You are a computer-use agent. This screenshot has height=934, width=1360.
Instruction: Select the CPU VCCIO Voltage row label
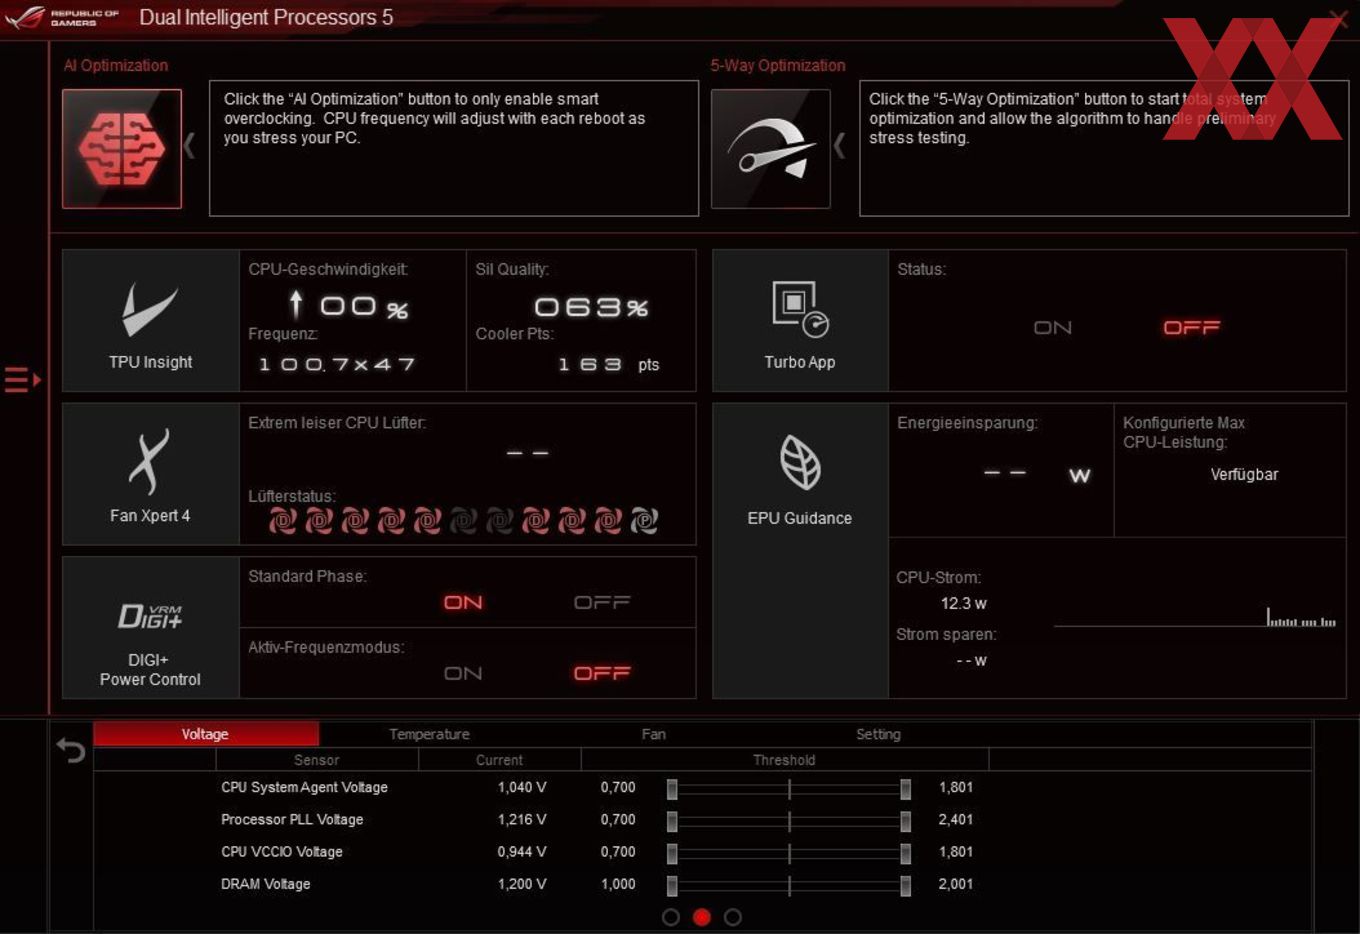point(282,851)
